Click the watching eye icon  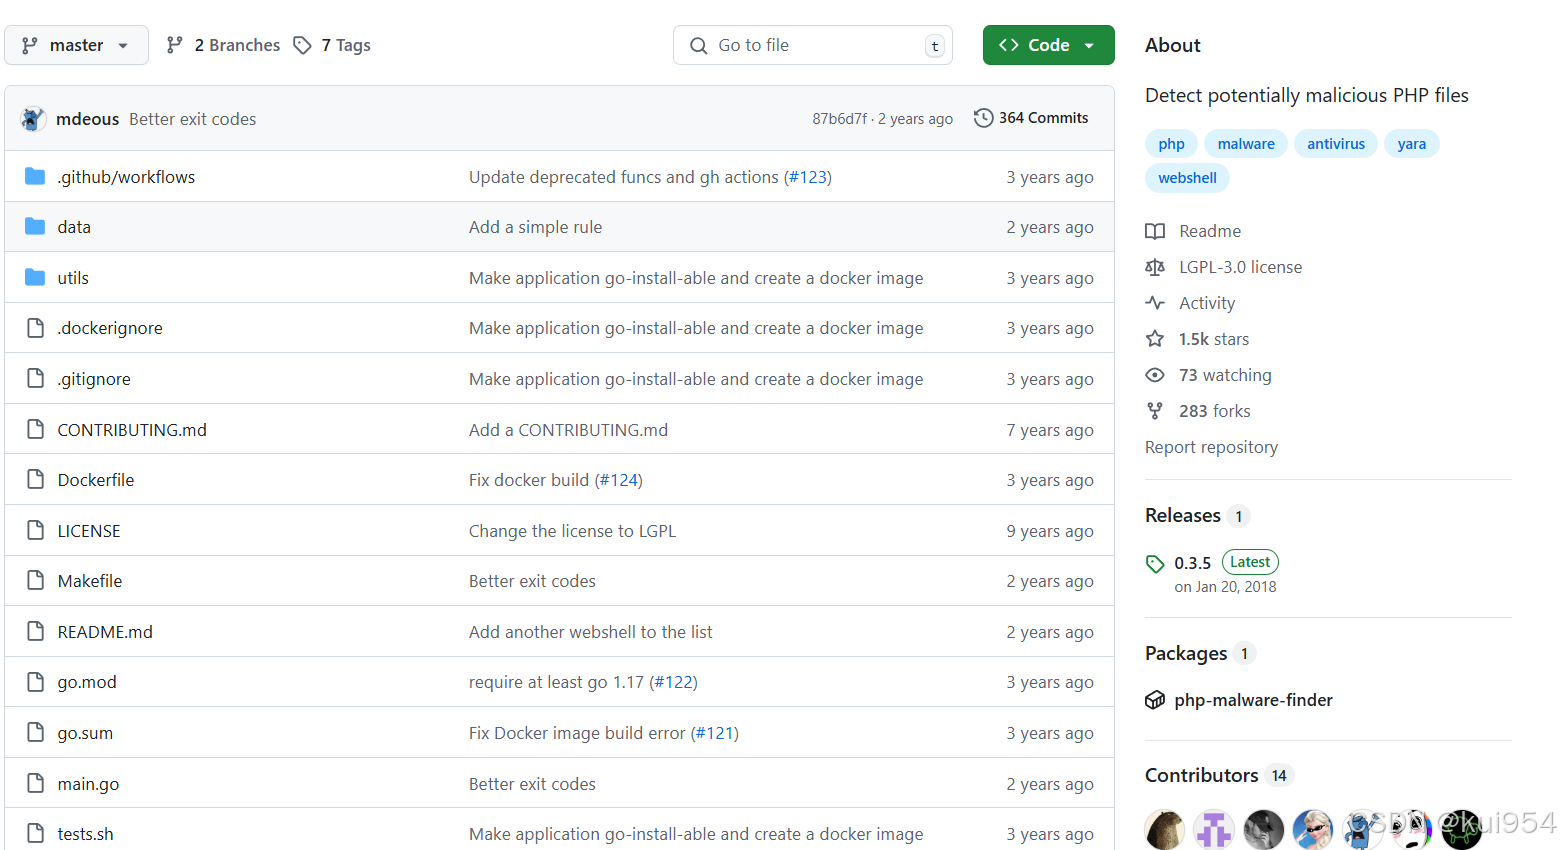point(1155,375)
